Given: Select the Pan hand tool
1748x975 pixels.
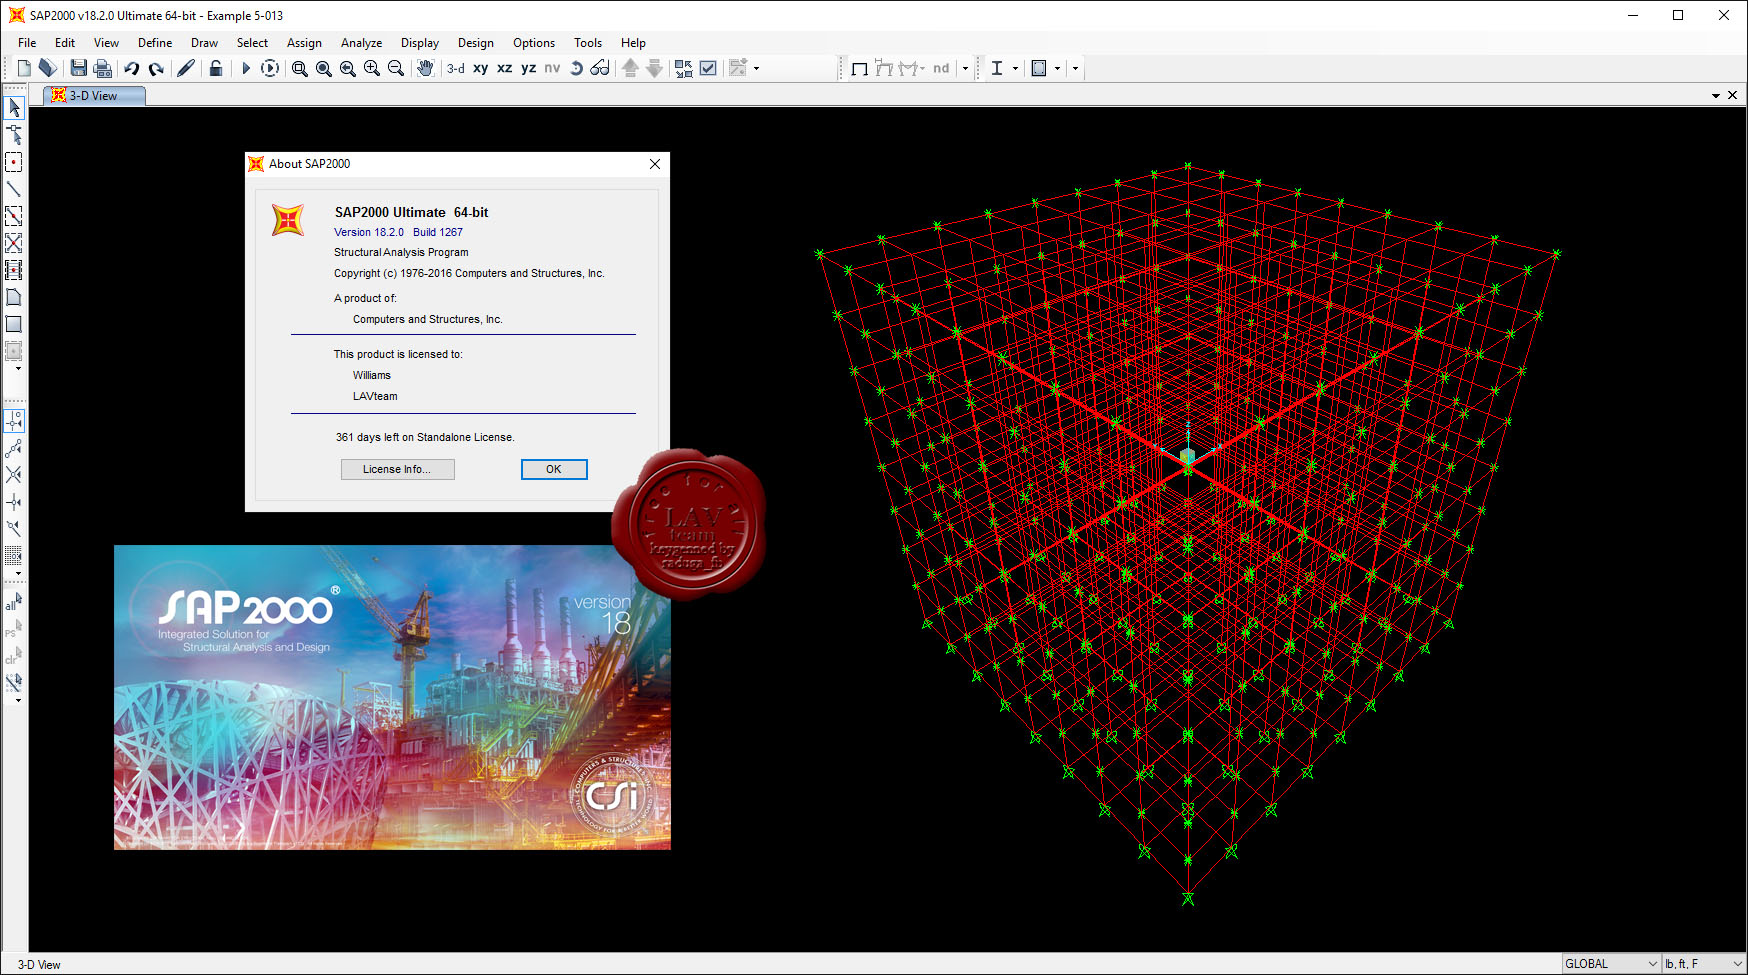Looking at the screenshot, I should [425, 68].
